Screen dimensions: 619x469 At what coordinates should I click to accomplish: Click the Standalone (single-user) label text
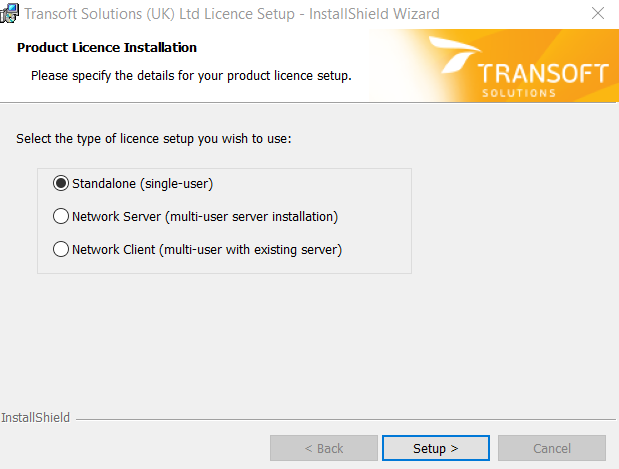tap(143, 184)
